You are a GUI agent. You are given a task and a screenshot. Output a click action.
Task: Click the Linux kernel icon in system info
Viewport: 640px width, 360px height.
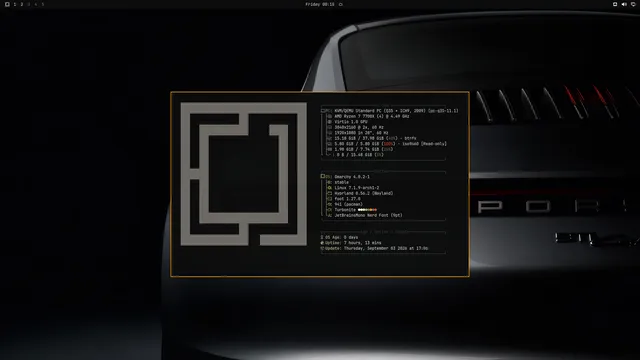(329, 188)
